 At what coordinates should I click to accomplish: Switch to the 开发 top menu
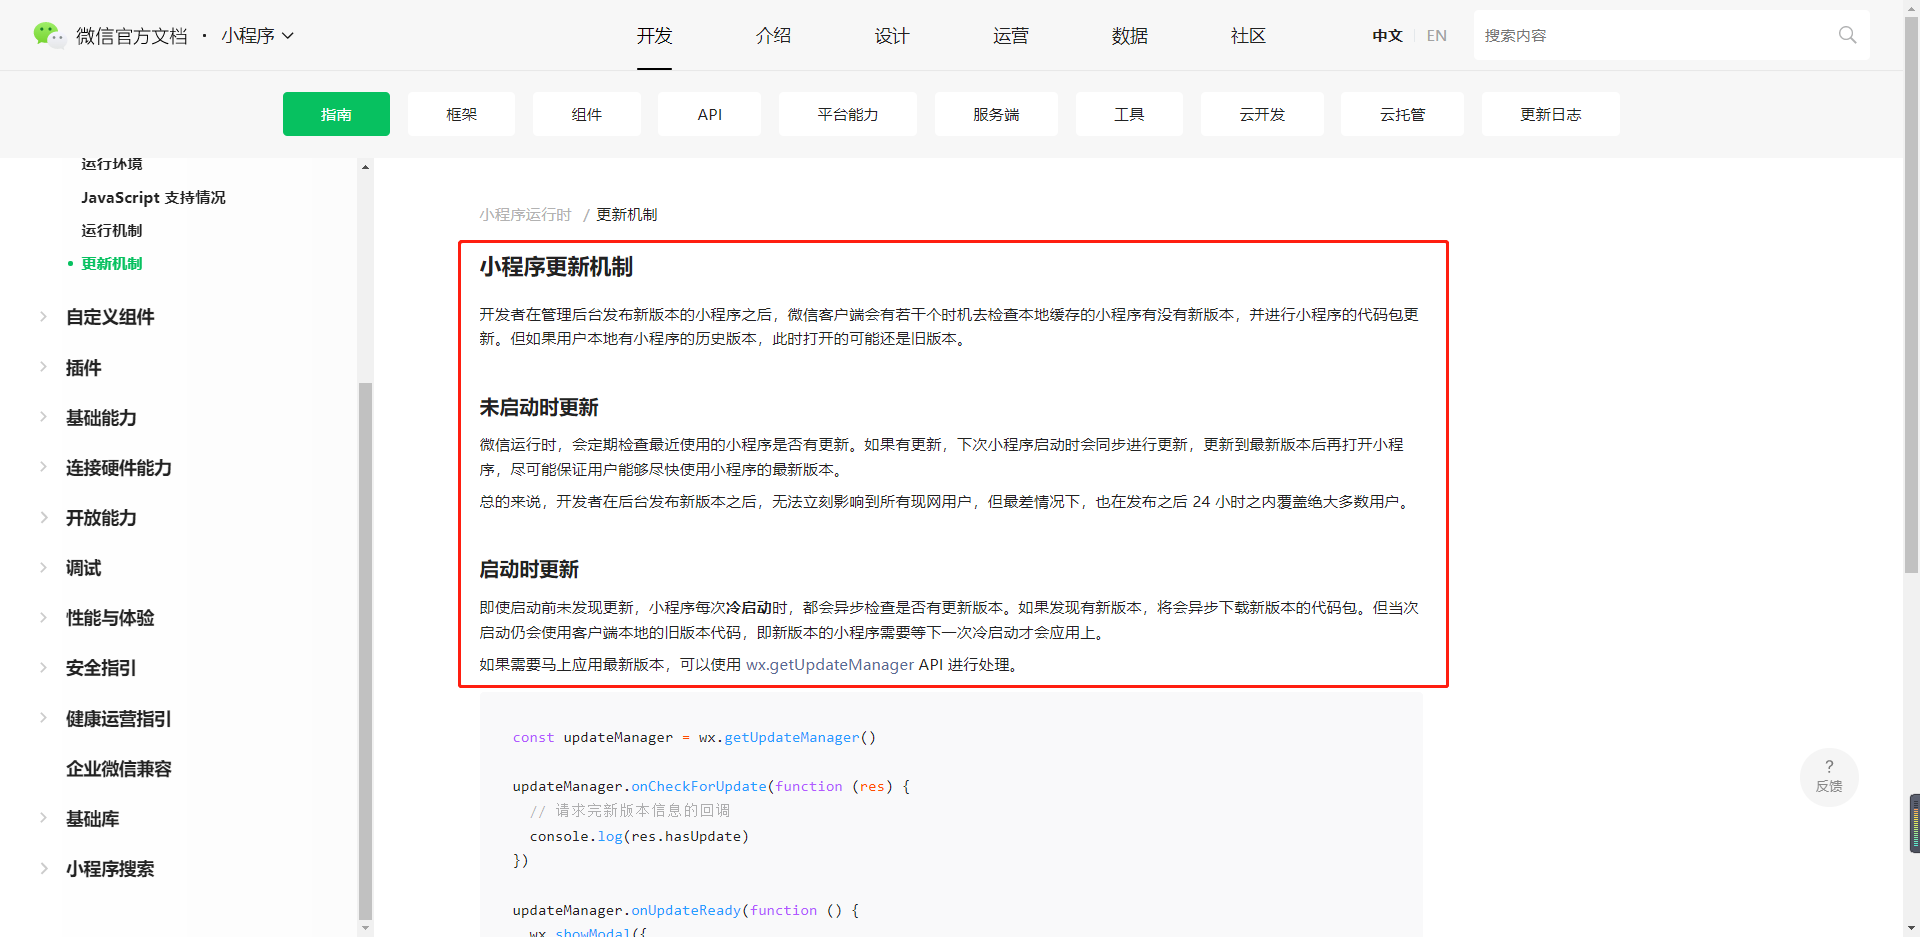tap(654, 36)
